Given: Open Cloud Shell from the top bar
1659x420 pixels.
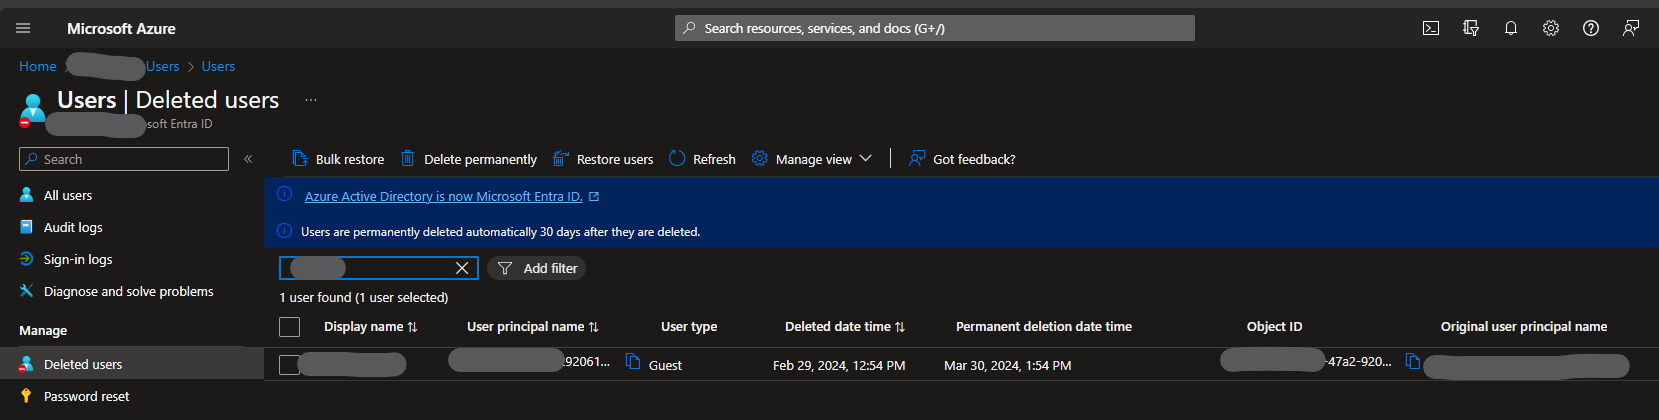Looking at the screenshot, I should click(1431, 28).
